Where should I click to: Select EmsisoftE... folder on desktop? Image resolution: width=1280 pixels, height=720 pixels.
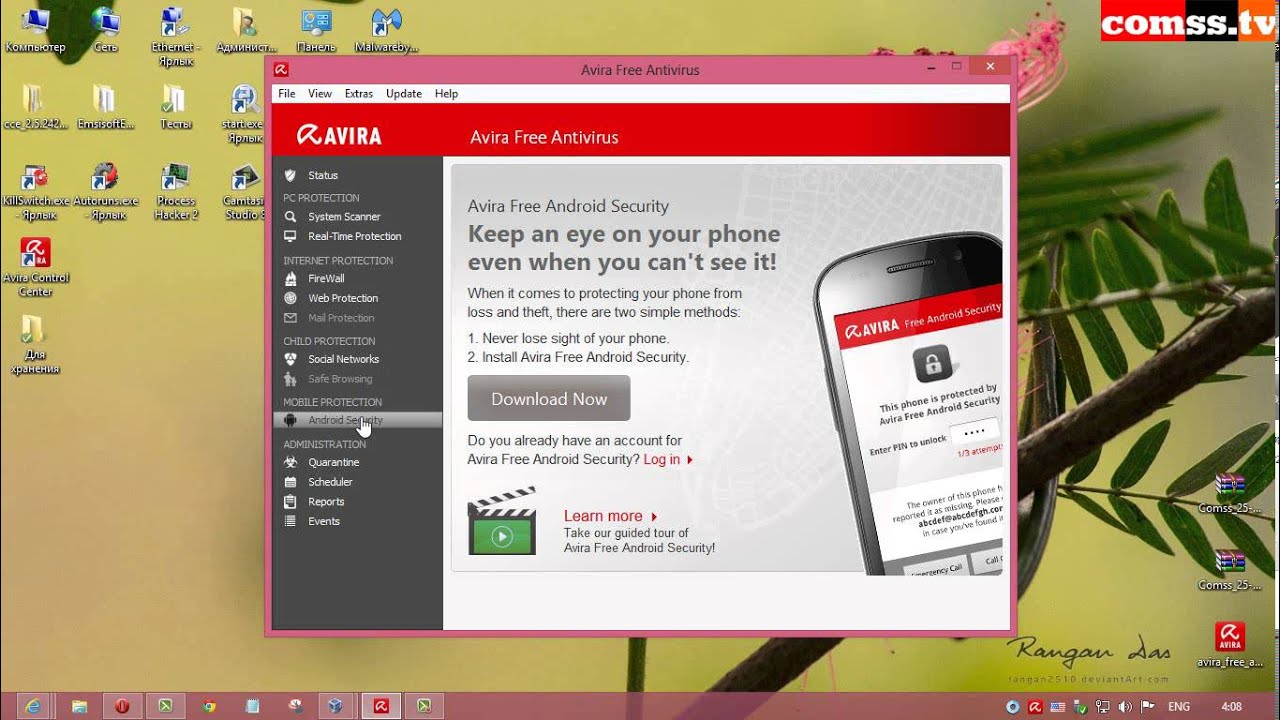[105, 107]
